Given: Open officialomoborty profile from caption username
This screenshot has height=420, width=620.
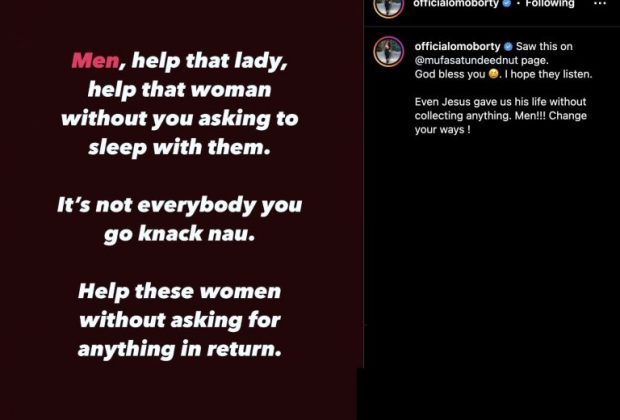Looking at the screenshot, I should 457,46.
